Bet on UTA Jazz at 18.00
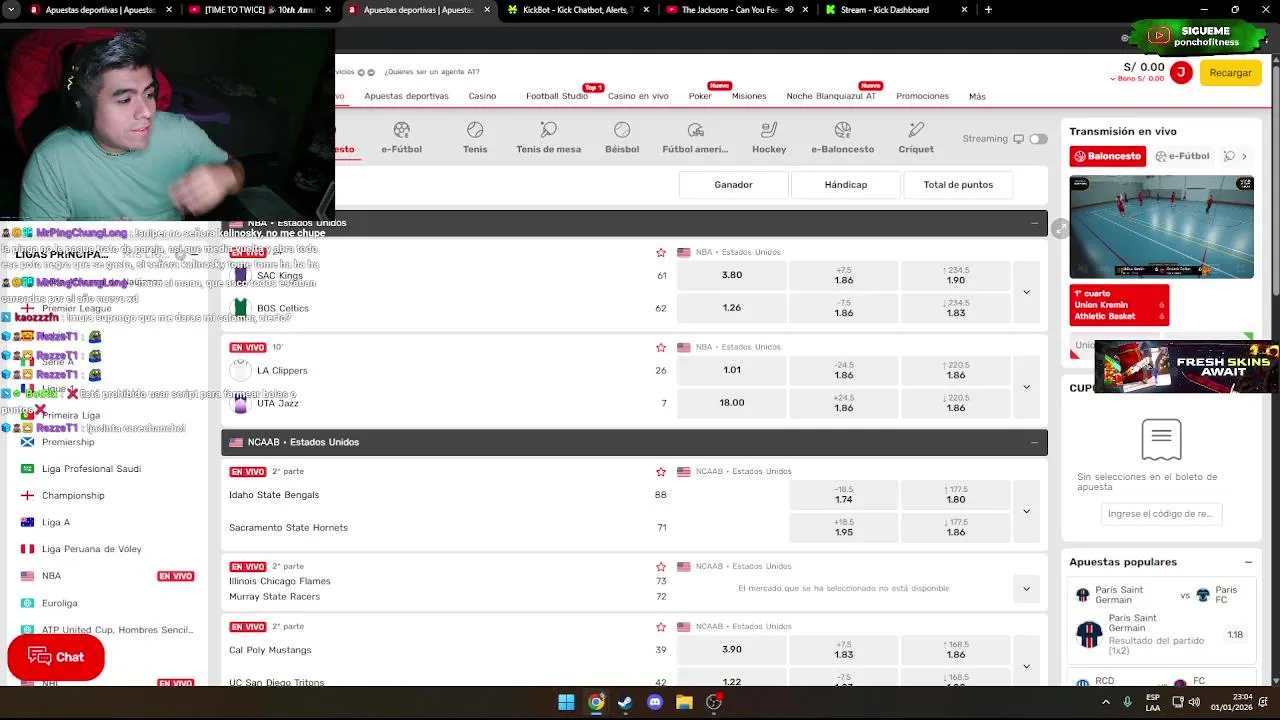The height and width of the screenshot is (720, 1280). (732, 403)
